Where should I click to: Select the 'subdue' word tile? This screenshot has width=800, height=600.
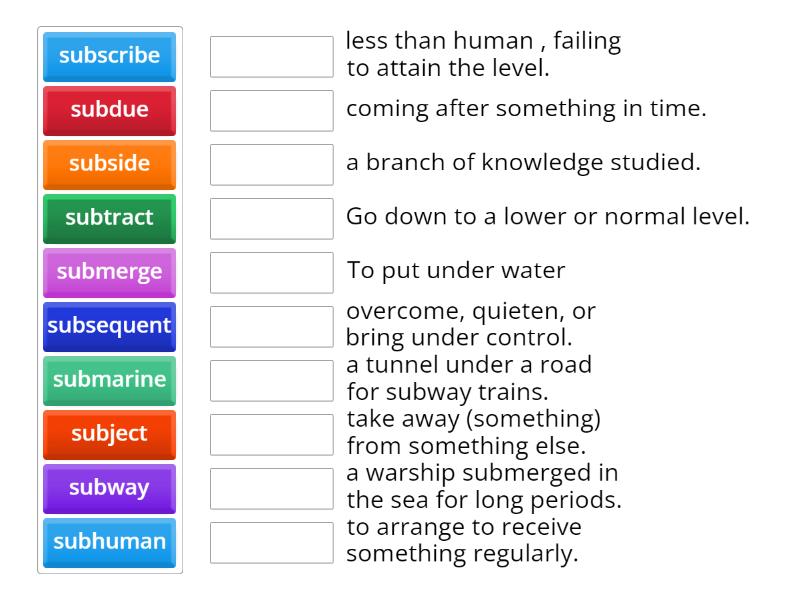[x=109, y=111]
